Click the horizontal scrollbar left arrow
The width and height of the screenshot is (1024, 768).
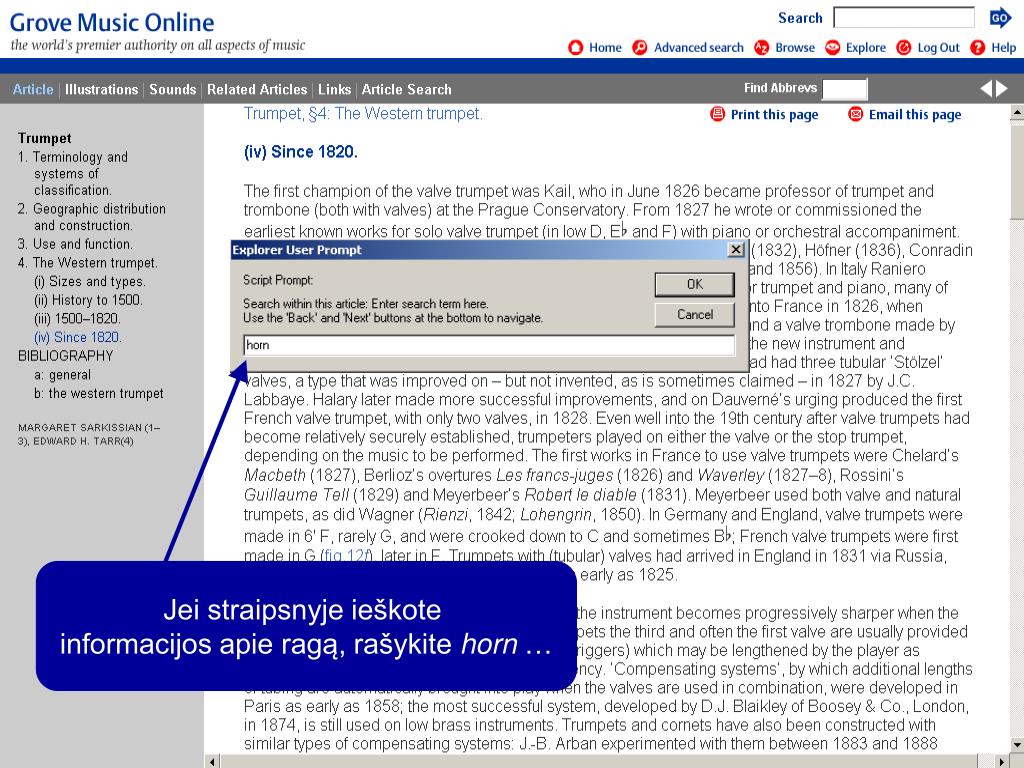[212, 761]
